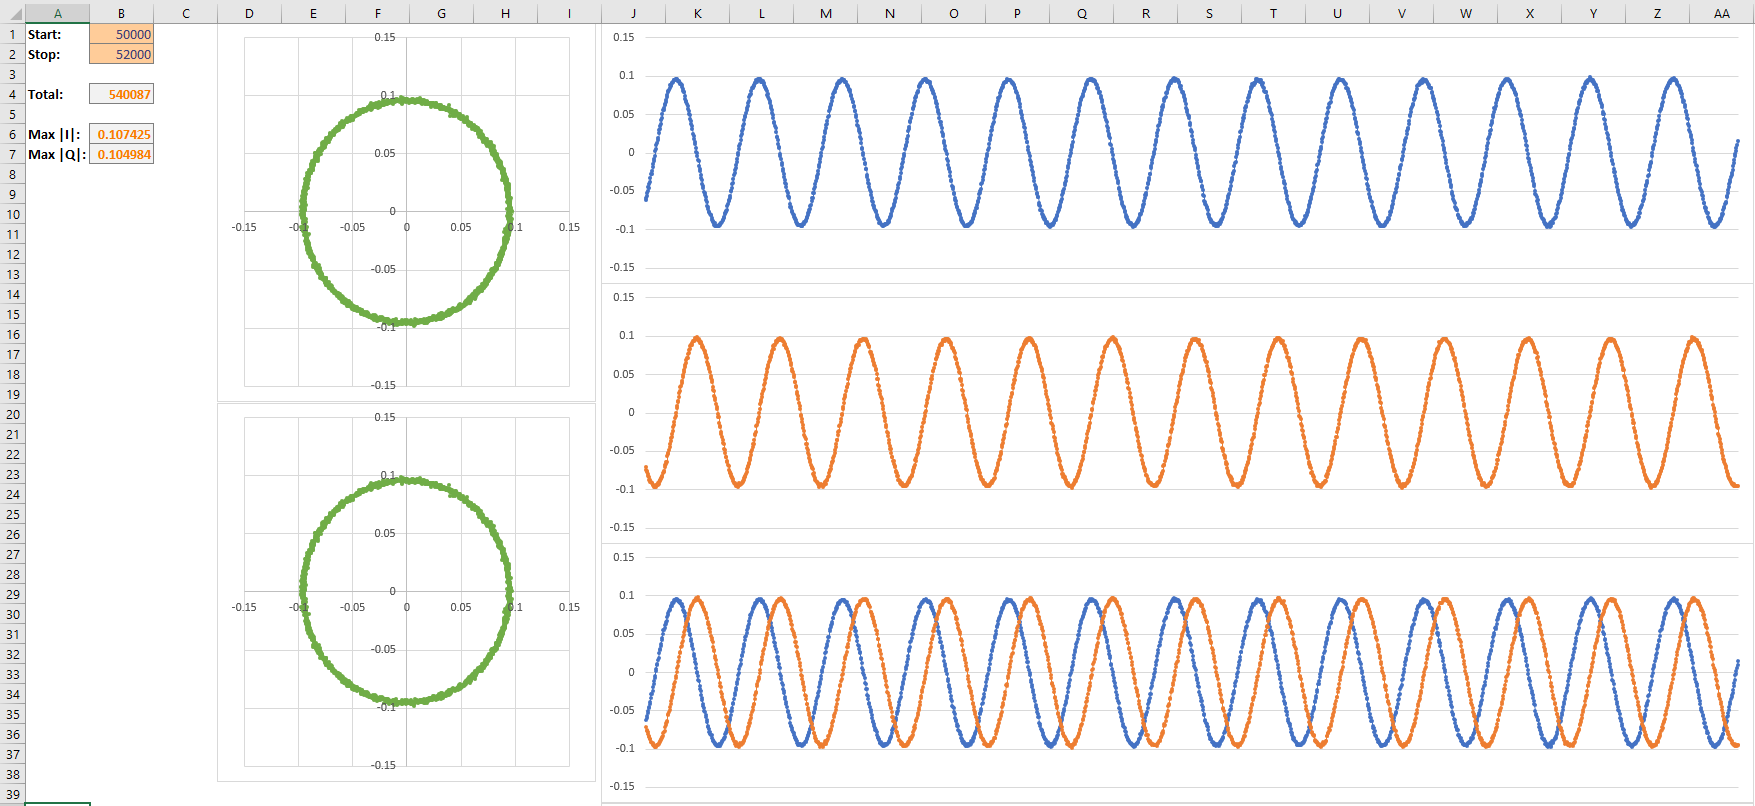Click column G header

(441, 13)
